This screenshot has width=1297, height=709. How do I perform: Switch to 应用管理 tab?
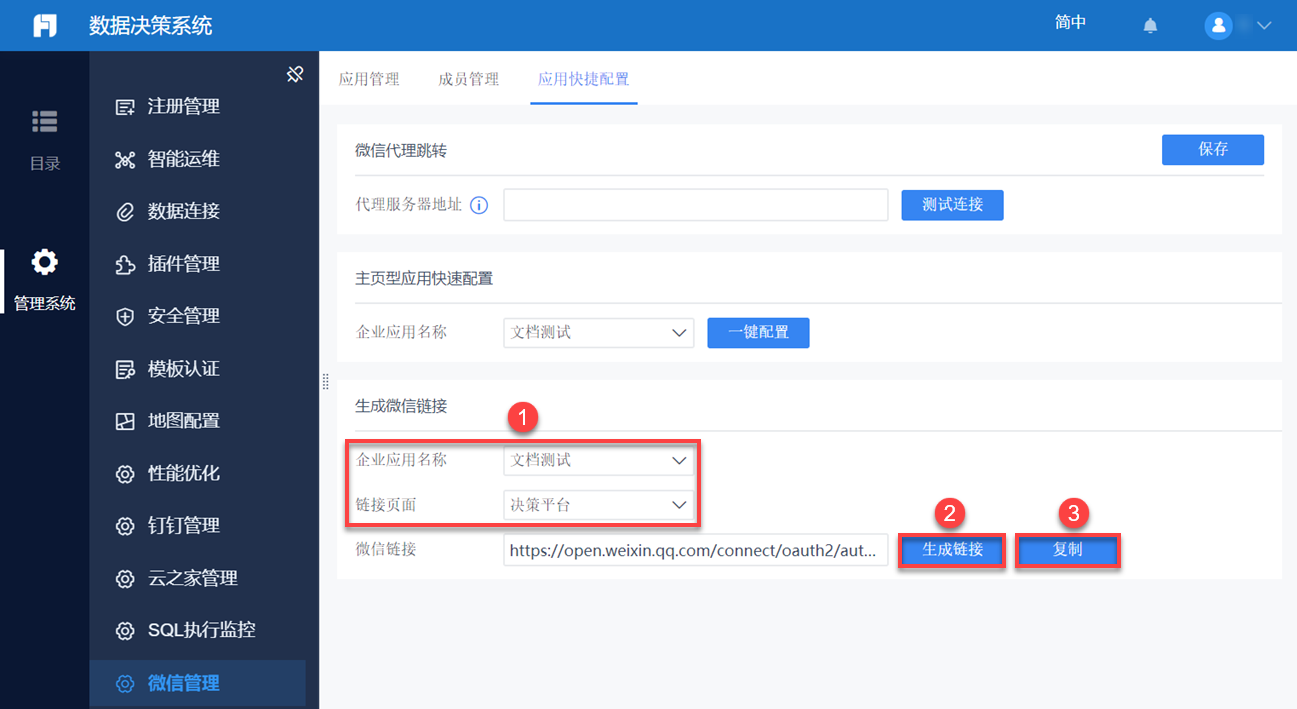pos(369,79)
